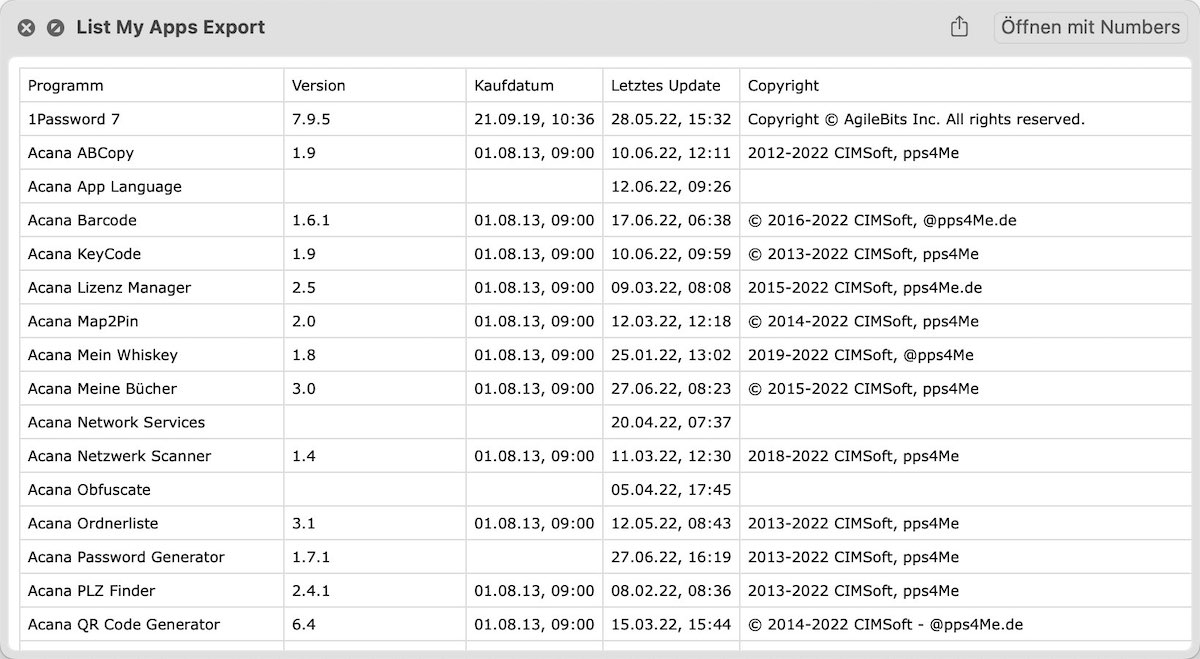Screen dimensions: 1200x659
Task: Click the '2019-2022 CIMSoft, @pps4Me' cell
Action: [968, 355]
